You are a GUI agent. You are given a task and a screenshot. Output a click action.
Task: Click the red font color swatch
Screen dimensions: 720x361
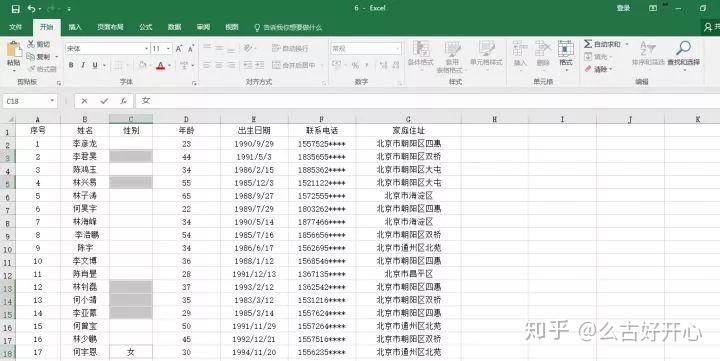point(160,66)
